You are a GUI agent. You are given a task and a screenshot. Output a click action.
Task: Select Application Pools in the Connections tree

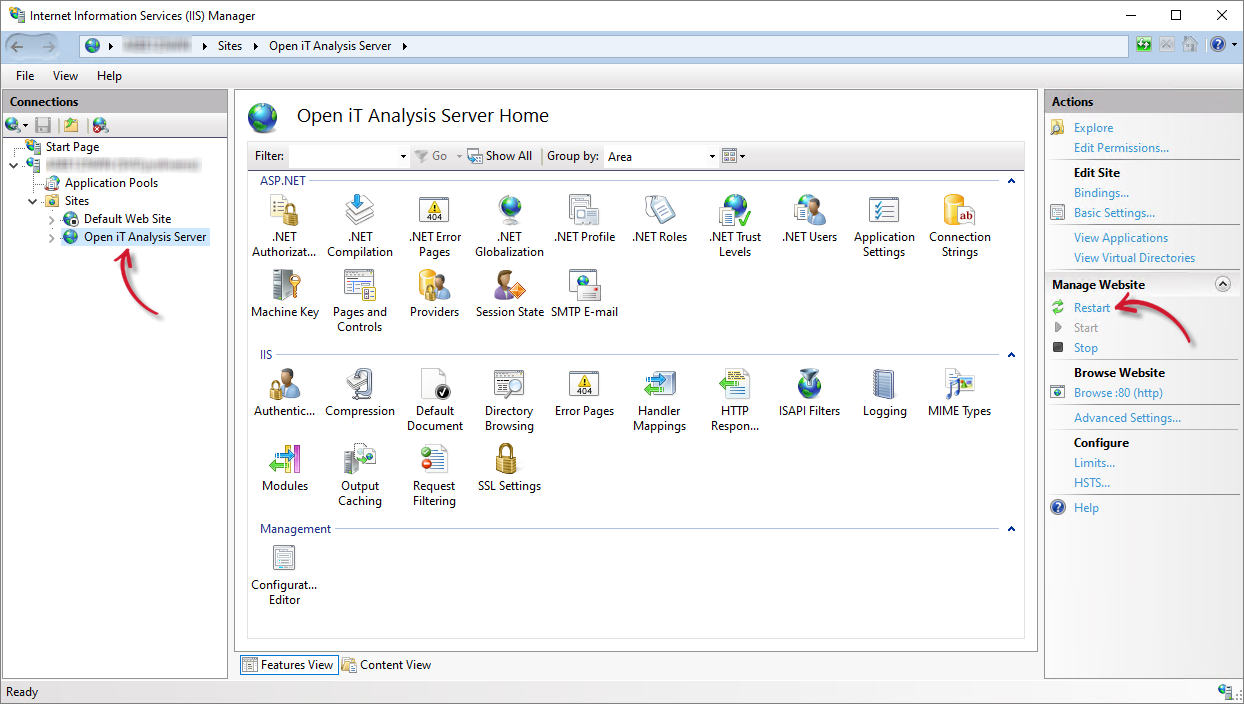(111, 183)
